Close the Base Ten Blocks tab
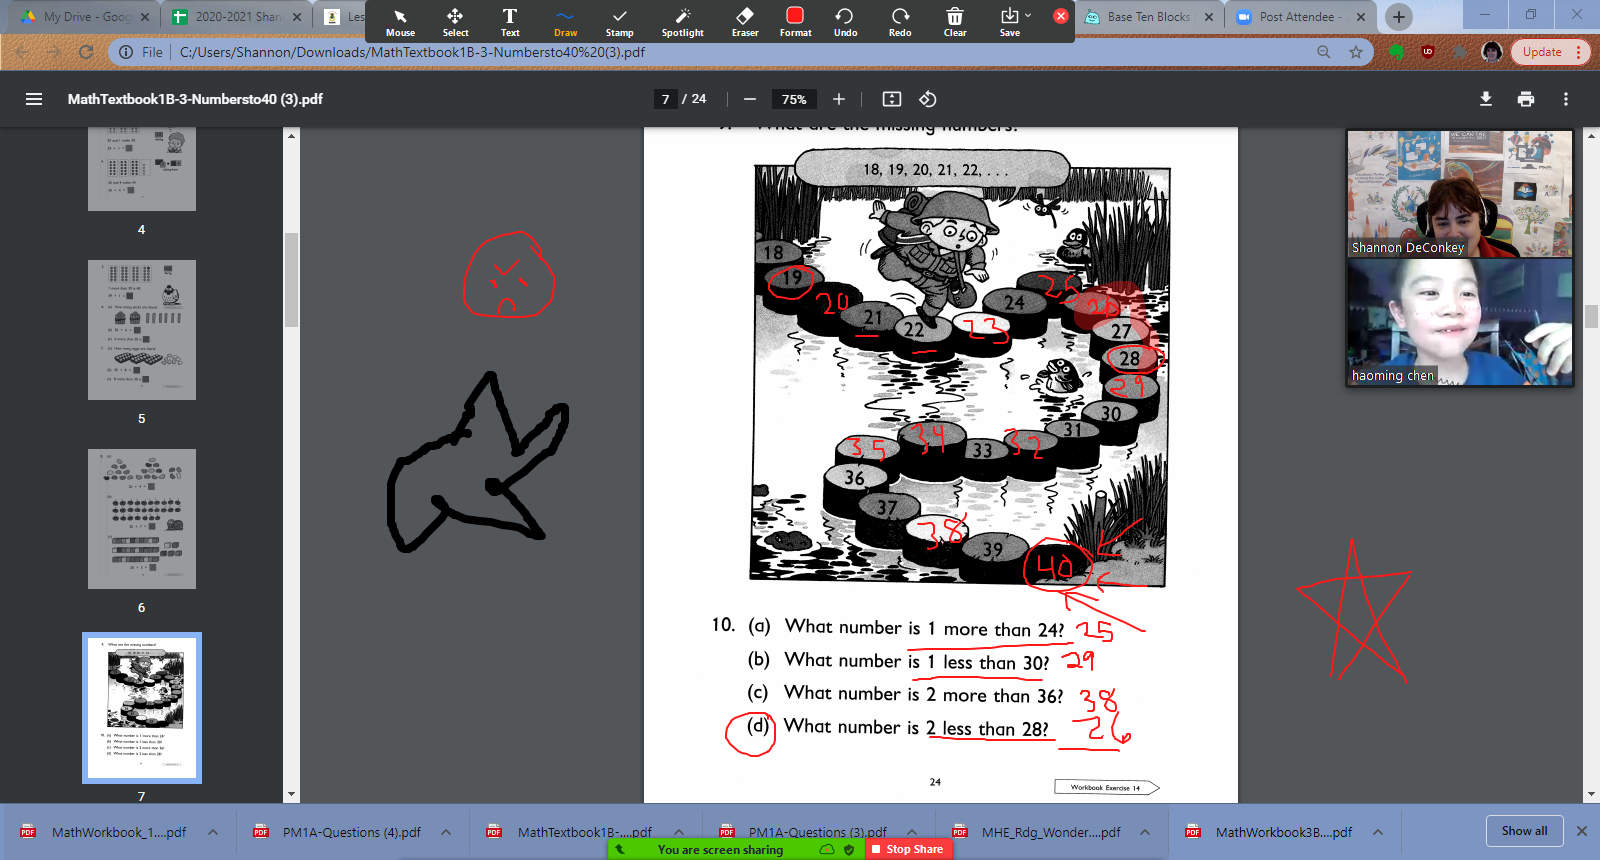 (x=1209, y=17)
